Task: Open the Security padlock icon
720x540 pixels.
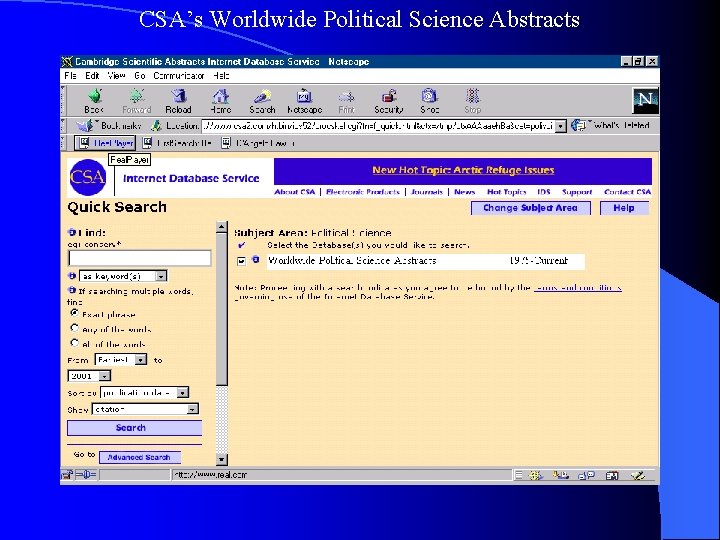Action: 388,101
